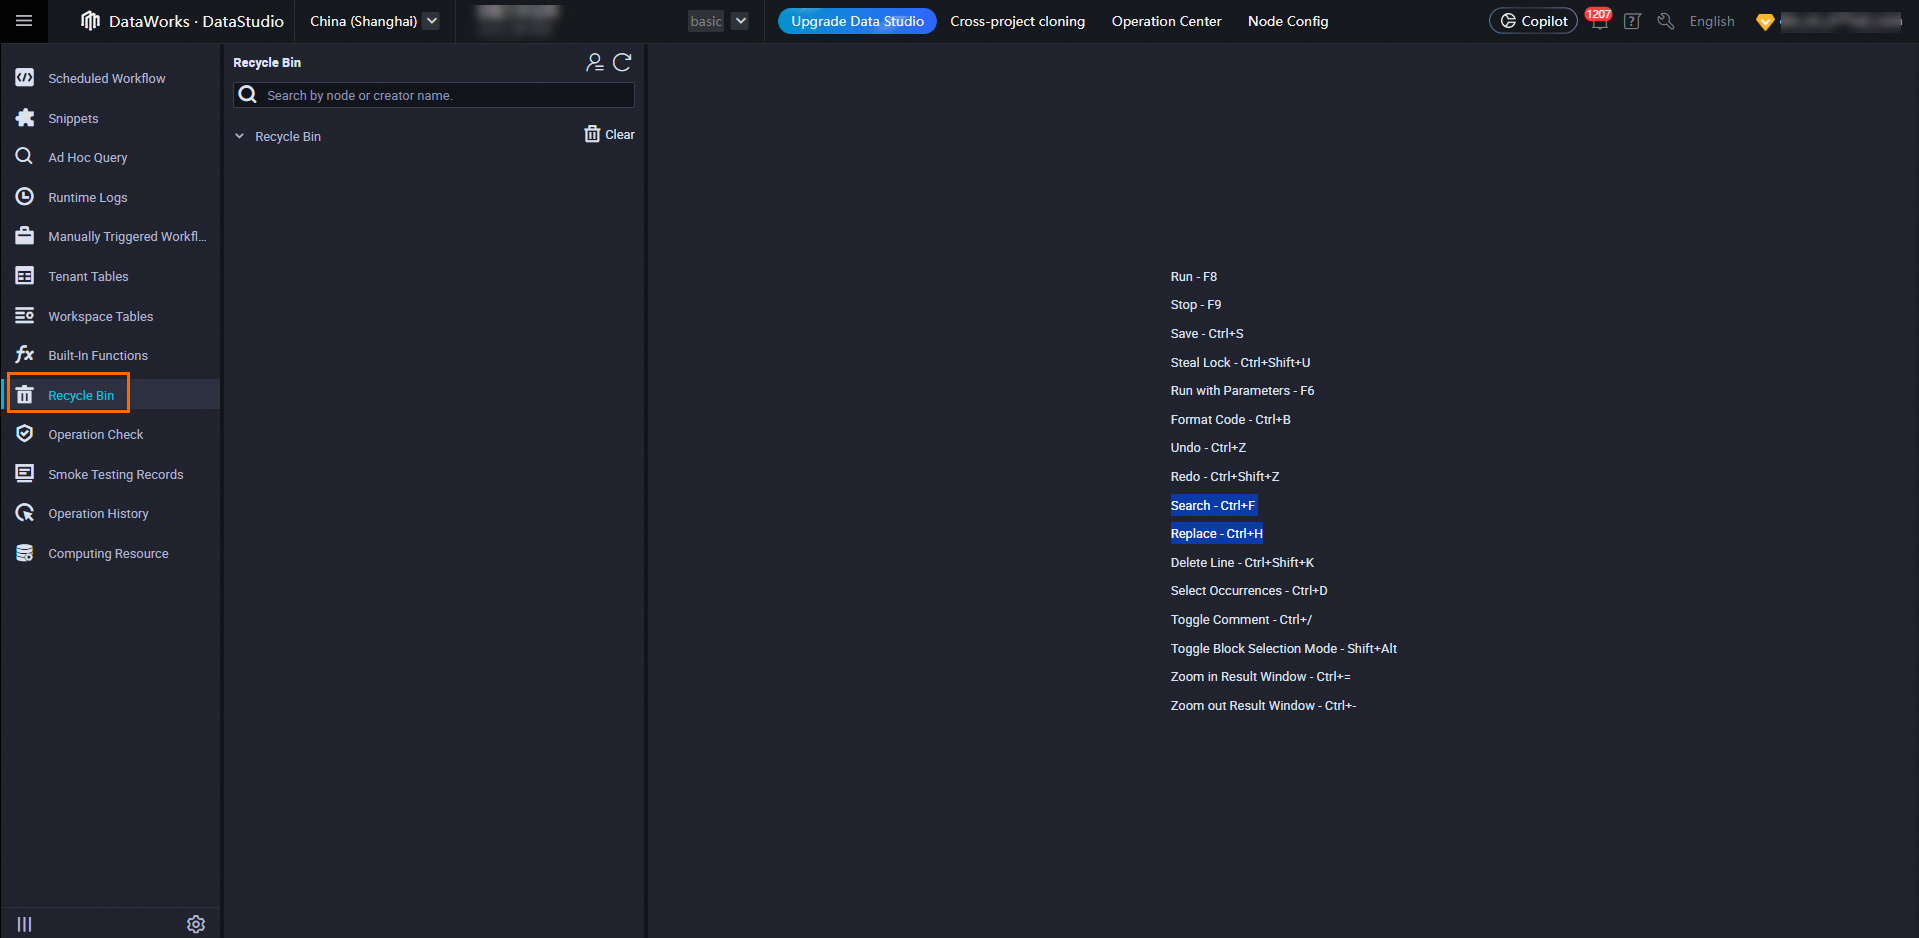Click Zoom out Result Window text
Screen dimensions: 1919x938
pyautogui.click(x=1263, y=705)
